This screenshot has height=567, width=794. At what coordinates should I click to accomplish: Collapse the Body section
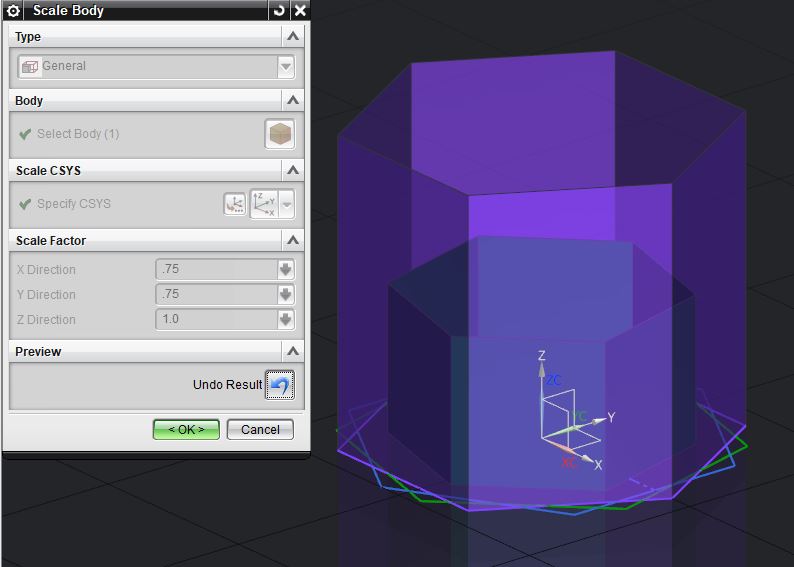pyautogui.click(x=293, y=100)
